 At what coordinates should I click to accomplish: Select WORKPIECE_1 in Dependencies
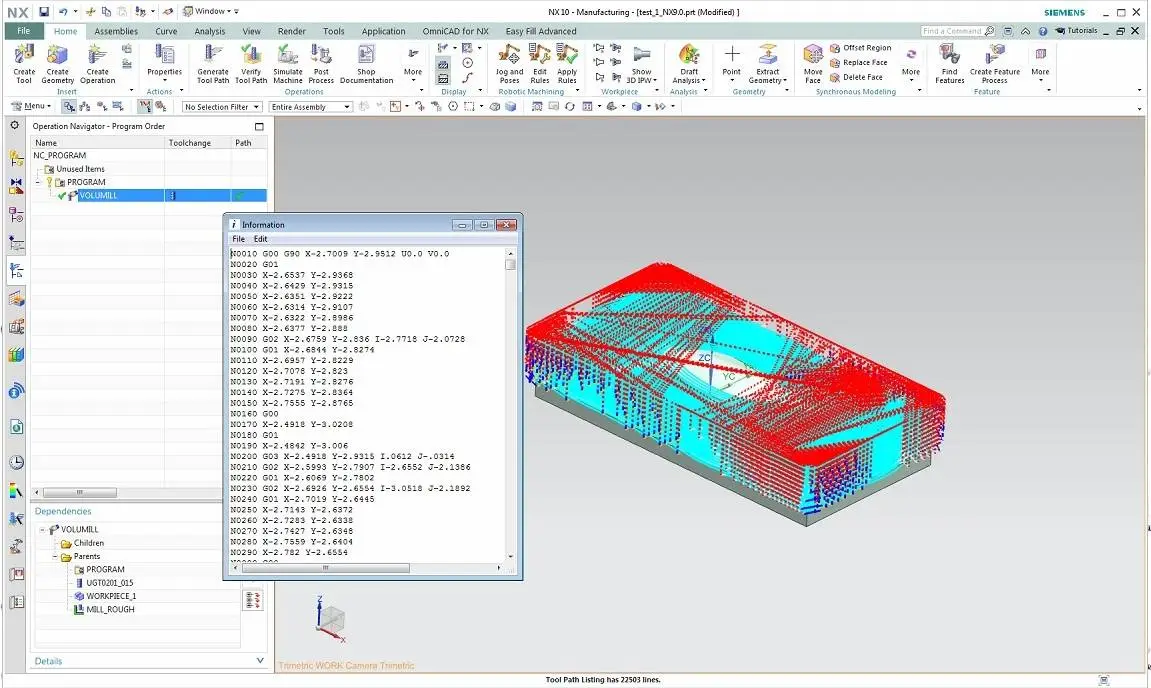coord(111,596)
